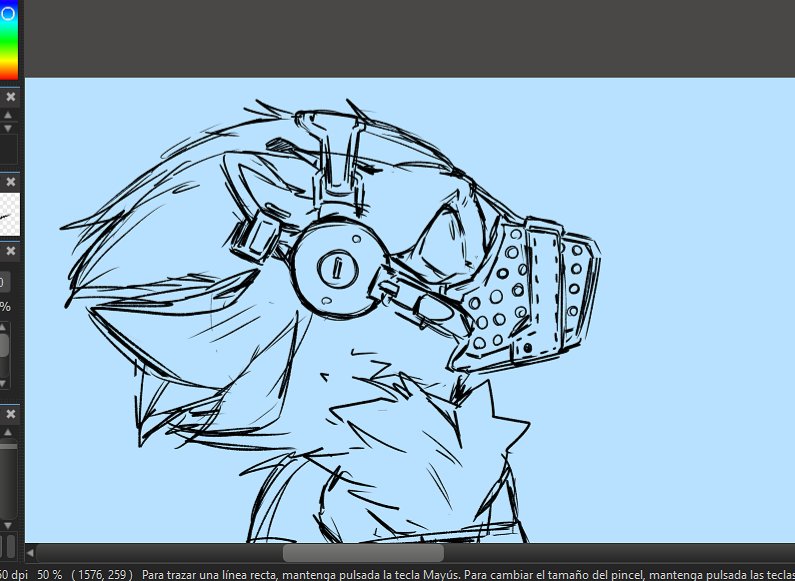Pick a hue from the rainbow color bar
The height and width of the screenshot is (581, 795).
[x=9, y=40]
